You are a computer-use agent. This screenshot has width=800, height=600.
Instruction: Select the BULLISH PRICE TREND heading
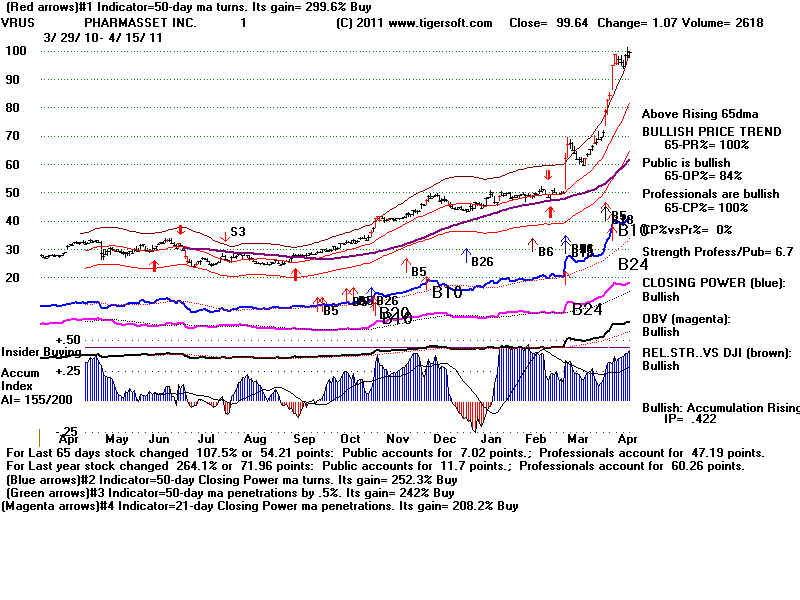tap(712, 132)
